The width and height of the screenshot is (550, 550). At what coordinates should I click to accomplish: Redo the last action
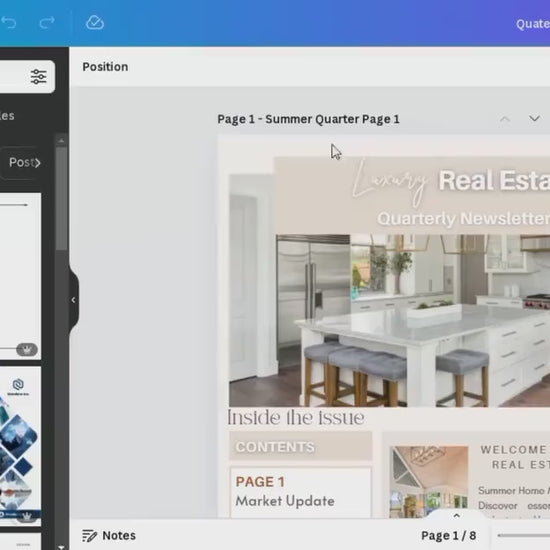47,23
